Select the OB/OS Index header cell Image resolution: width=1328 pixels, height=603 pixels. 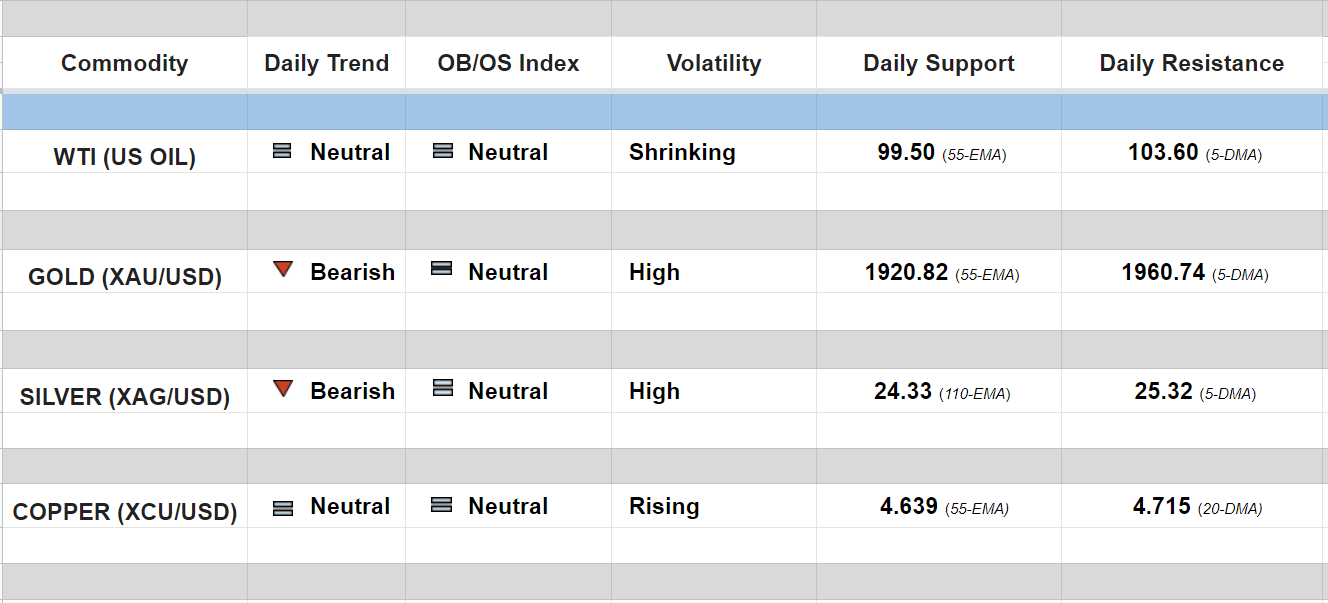(508, 63)
